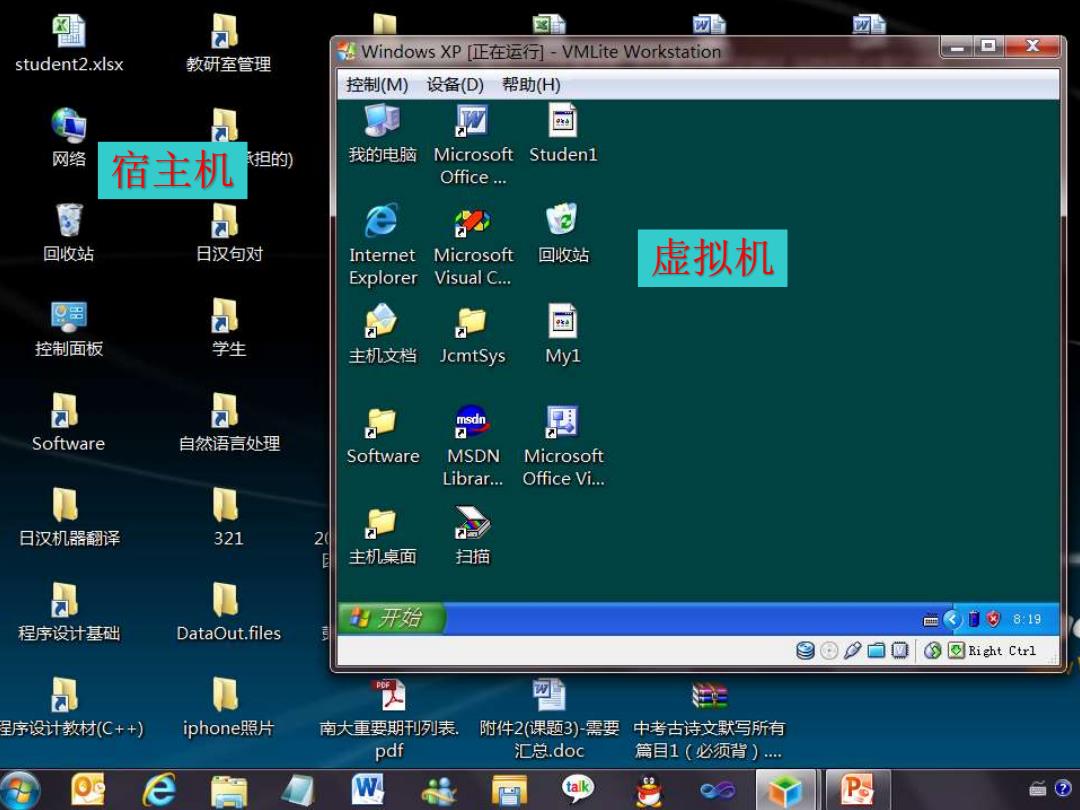
Task: Open Windows Explorer from the host taskbar
Action: [x=229, y=791]
